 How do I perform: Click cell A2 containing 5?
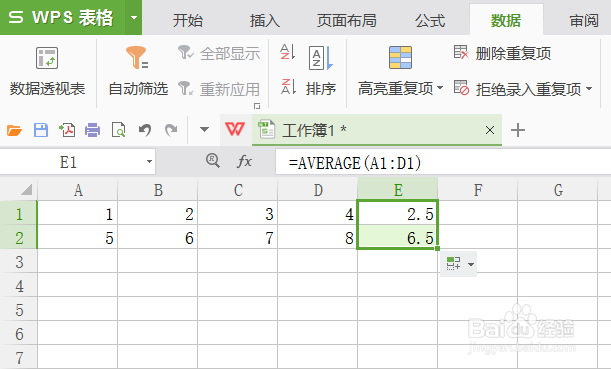78,237
